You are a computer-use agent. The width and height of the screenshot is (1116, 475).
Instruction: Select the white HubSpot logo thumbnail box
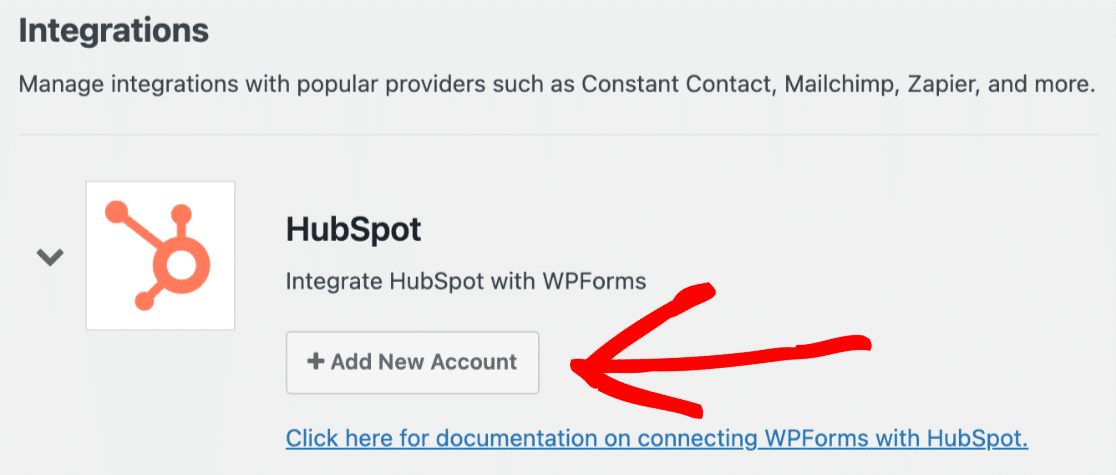[x=160, y=256]
